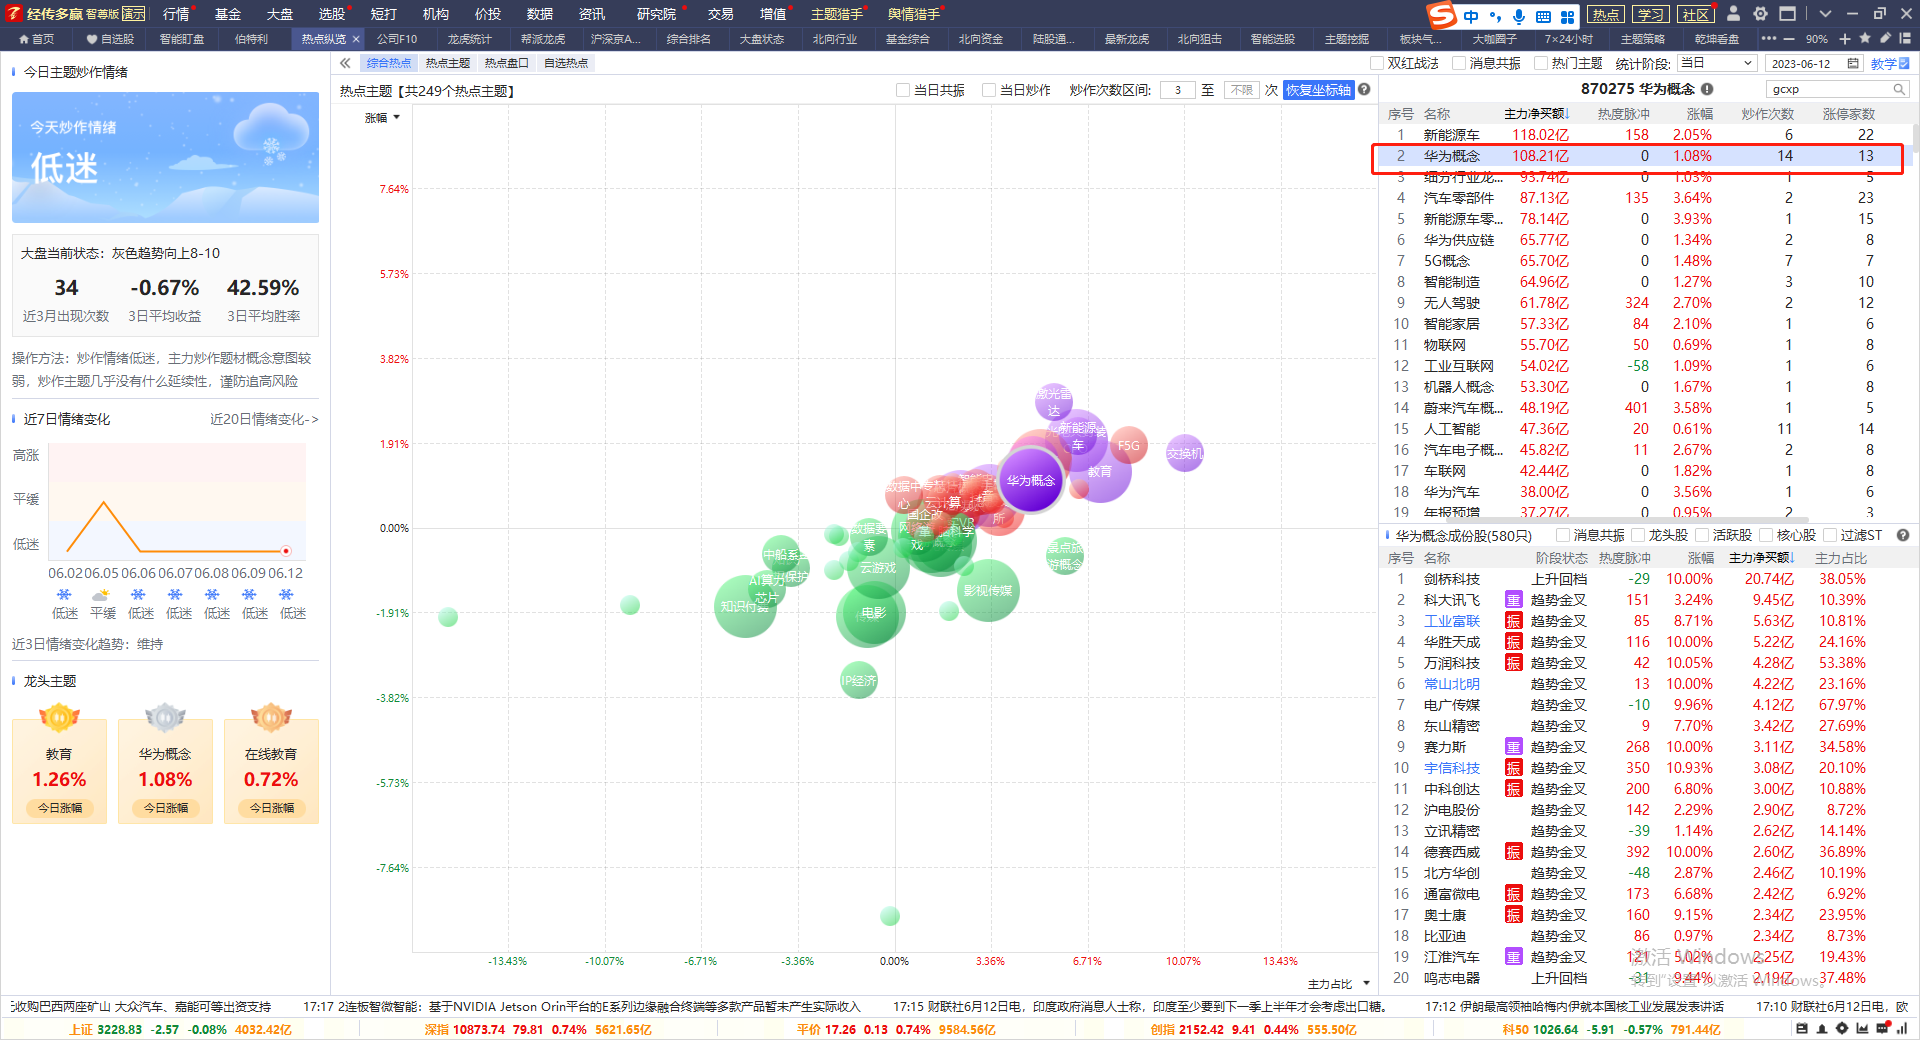Viewport: 1920px width, 1040px height.
Task: Zoom out with the minus icon
Action: [x=1788, y=39]
